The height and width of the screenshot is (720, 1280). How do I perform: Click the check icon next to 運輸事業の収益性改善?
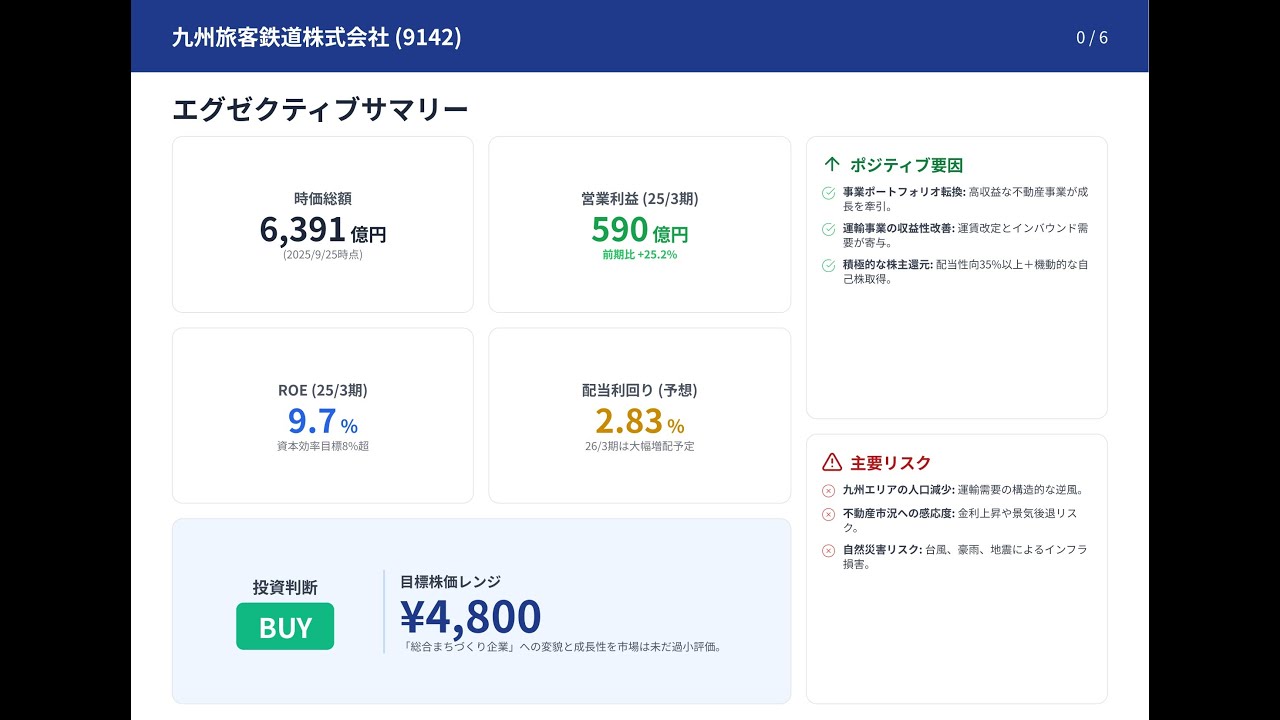point(828,229)
